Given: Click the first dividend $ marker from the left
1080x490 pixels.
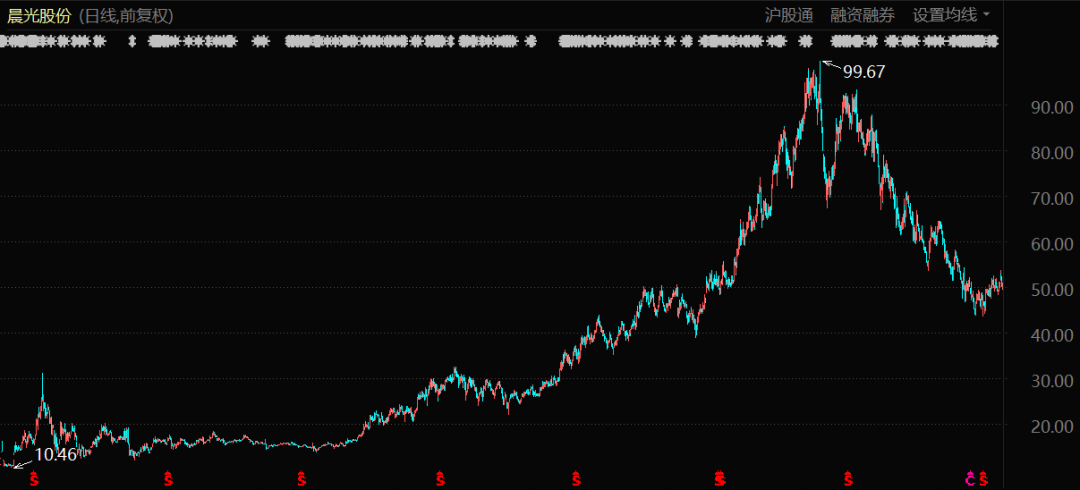Looking at the screenshot, I should (x=33, y=478).
